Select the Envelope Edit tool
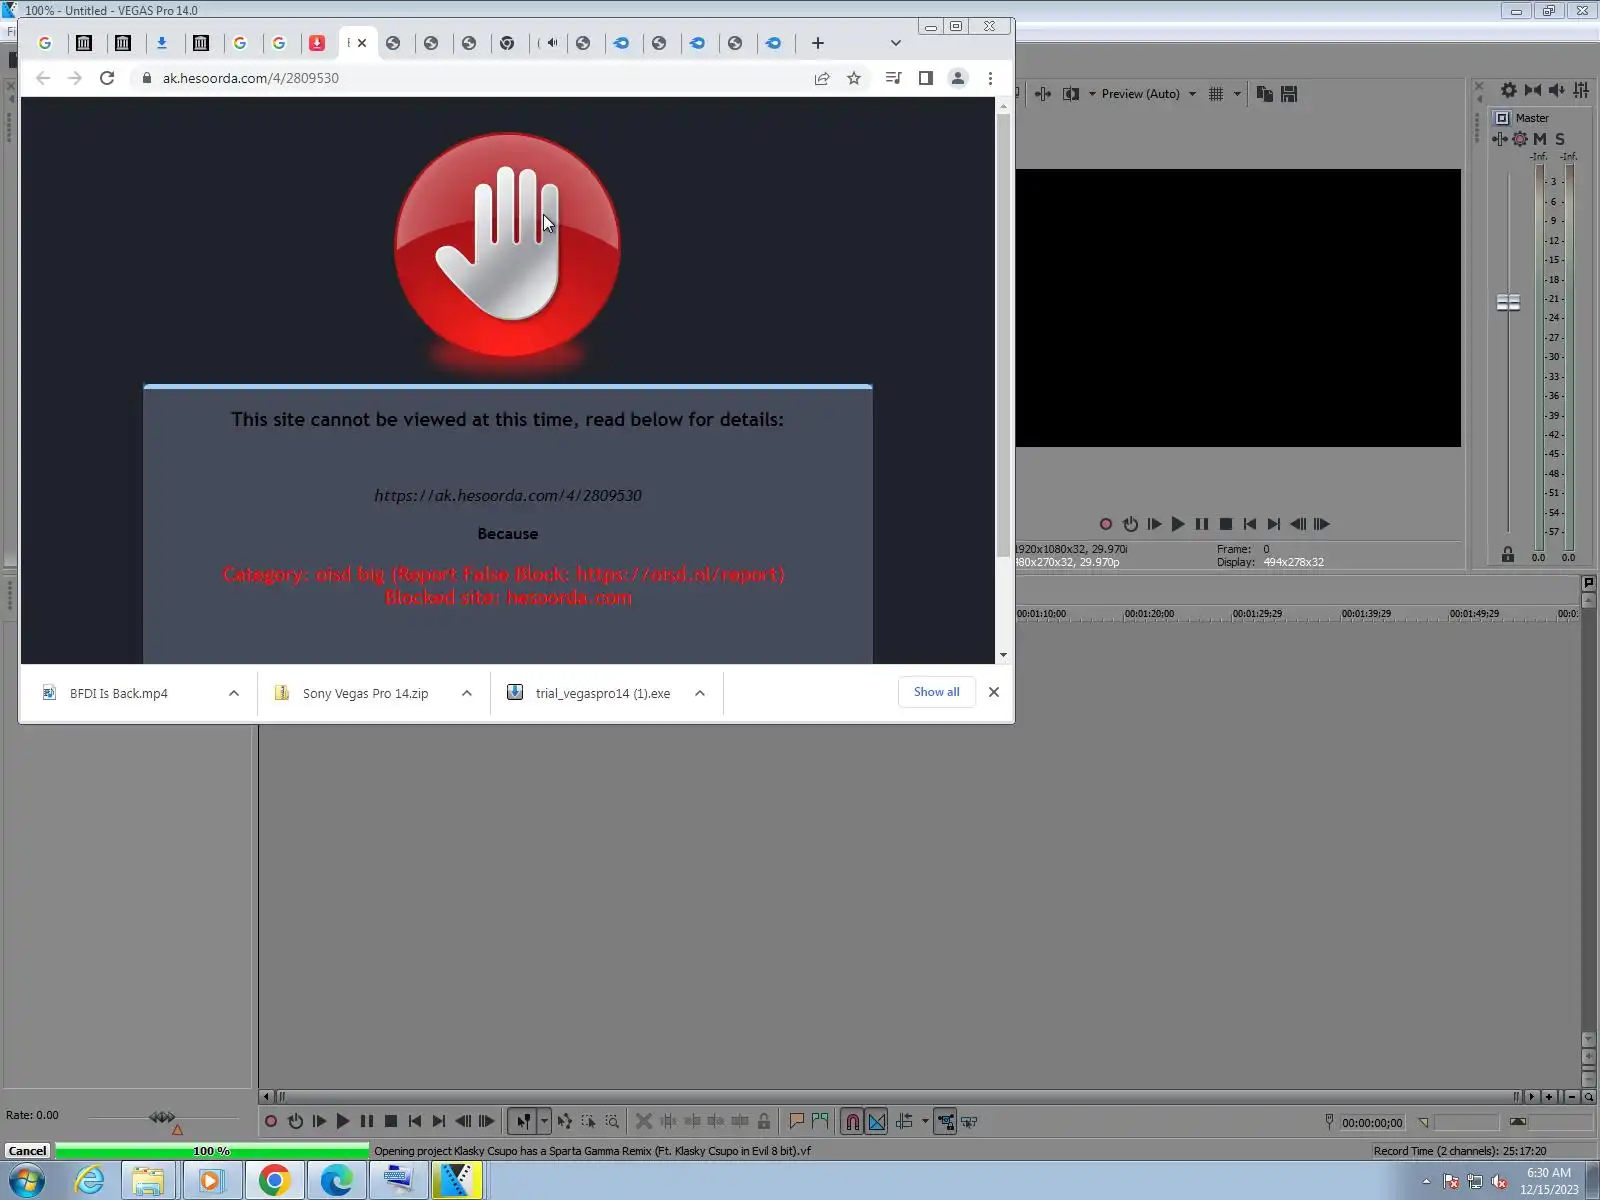The height and width of the screenshot is (1200, 1600). tap(565, 1122)
